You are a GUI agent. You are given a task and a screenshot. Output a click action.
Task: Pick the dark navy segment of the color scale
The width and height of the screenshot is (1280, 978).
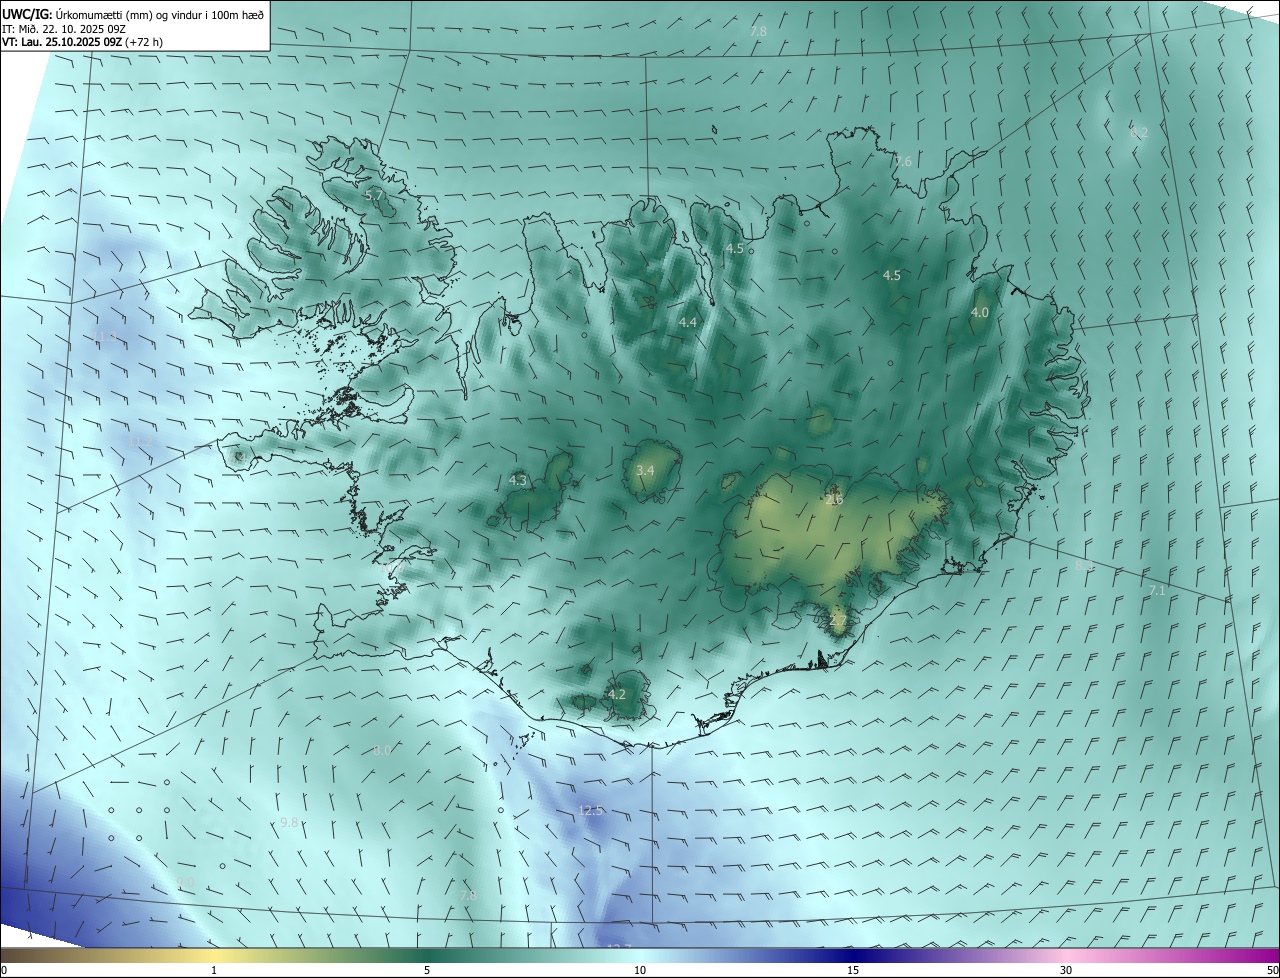click(x=853, y=955)
